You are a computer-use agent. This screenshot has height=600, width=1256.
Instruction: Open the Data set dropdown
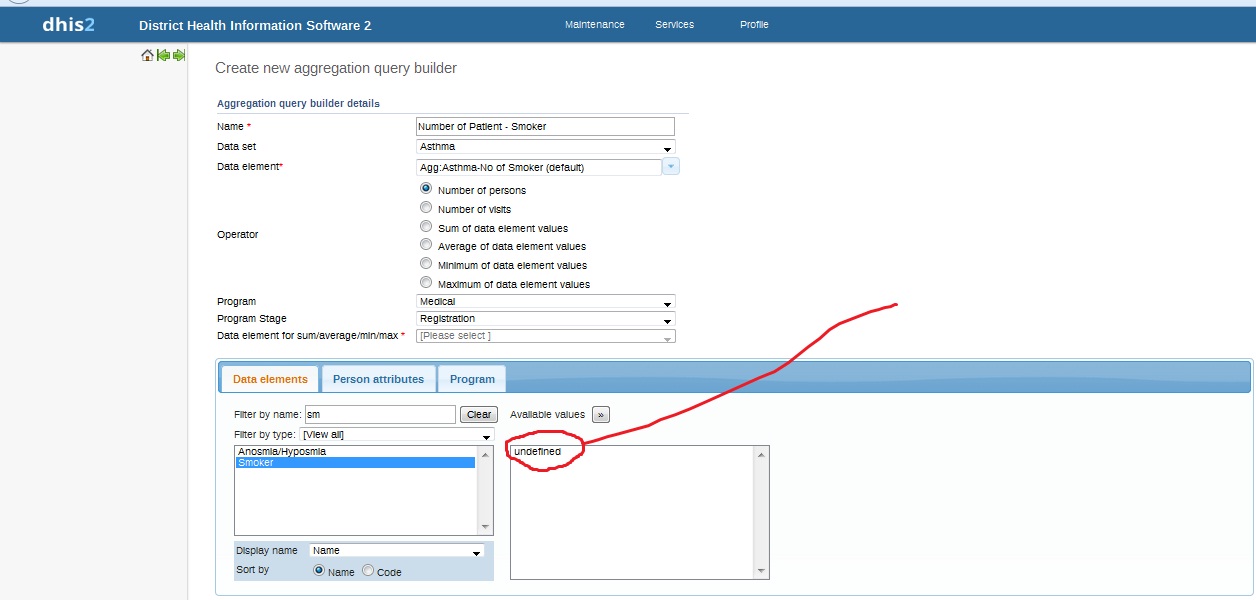pos(545,147)
